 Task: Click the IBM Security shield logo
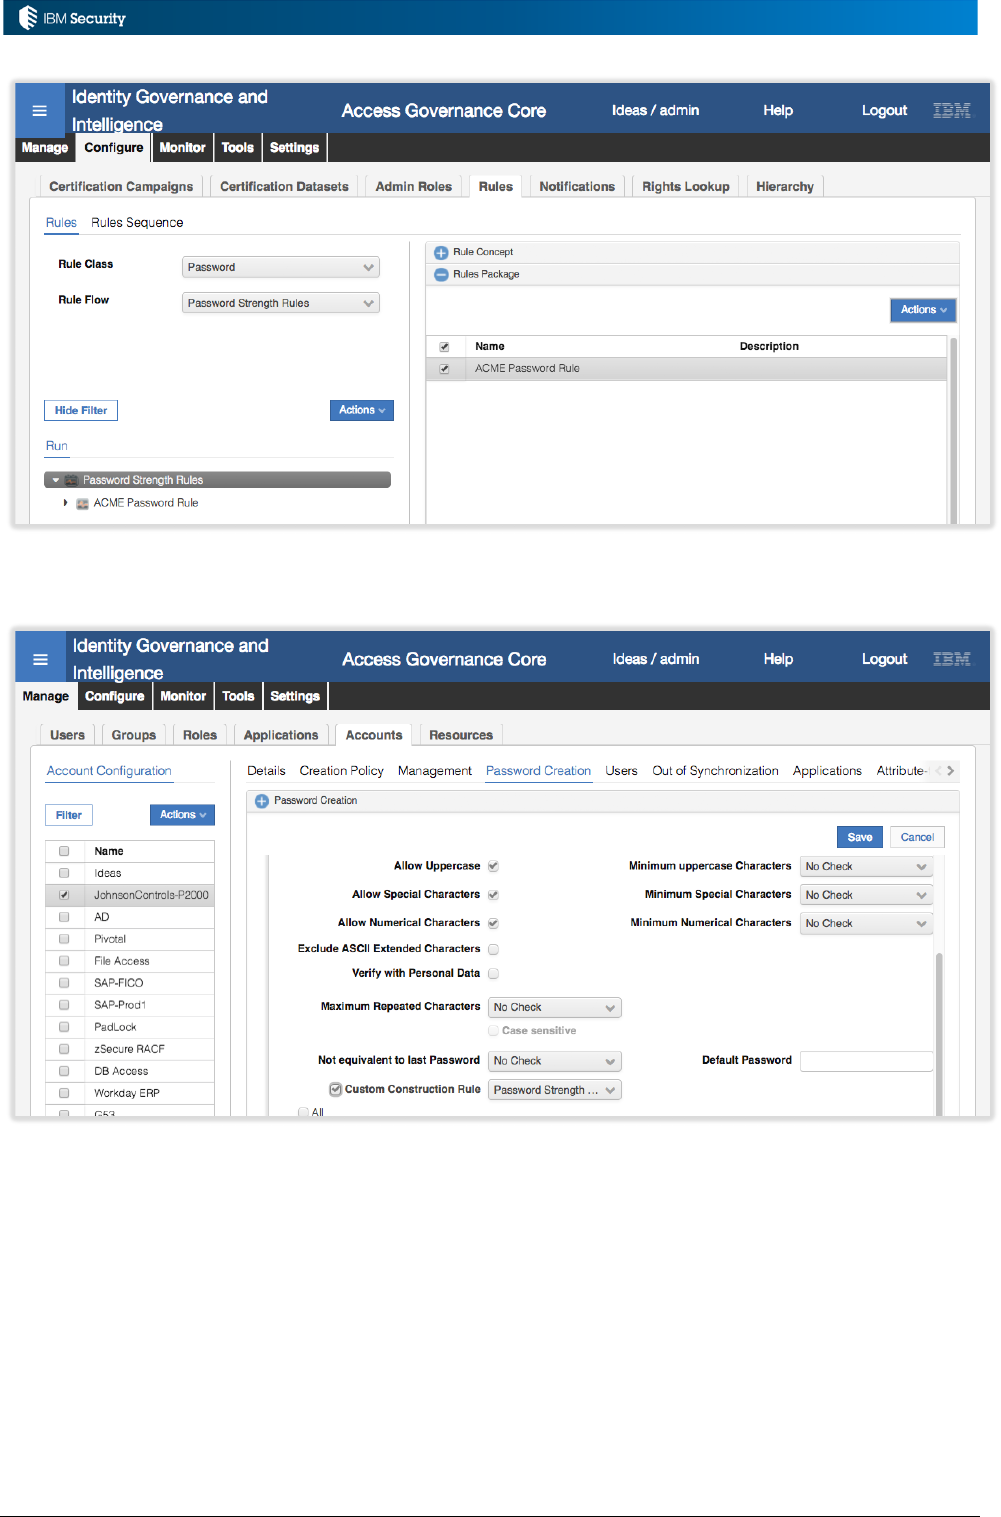(28, 18)
